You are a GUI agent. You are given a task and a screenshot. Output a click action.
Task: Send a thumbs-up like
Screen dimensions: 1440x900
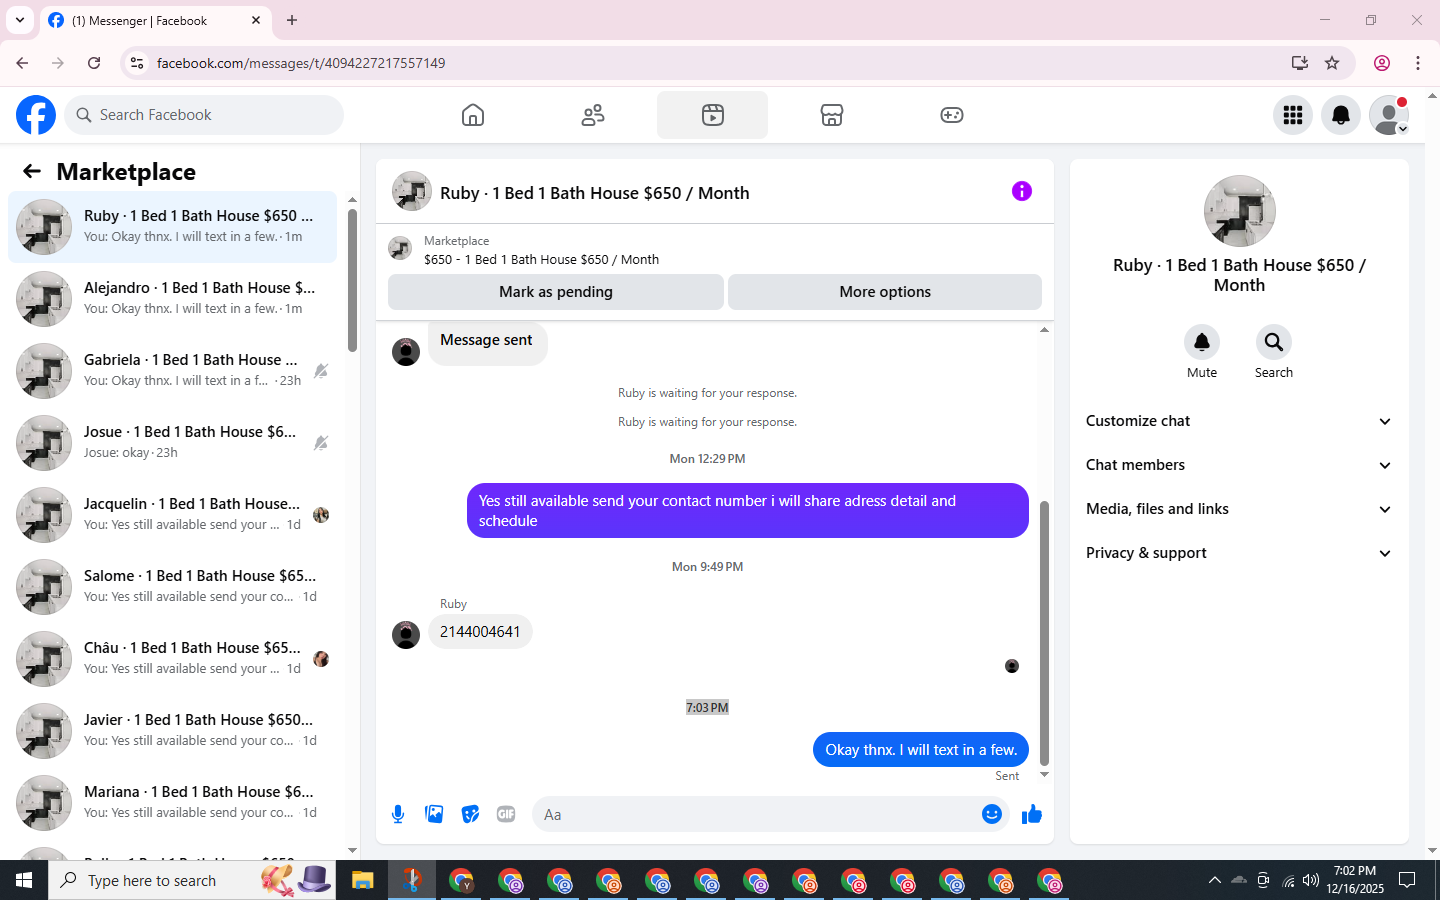coord(1032,814)
